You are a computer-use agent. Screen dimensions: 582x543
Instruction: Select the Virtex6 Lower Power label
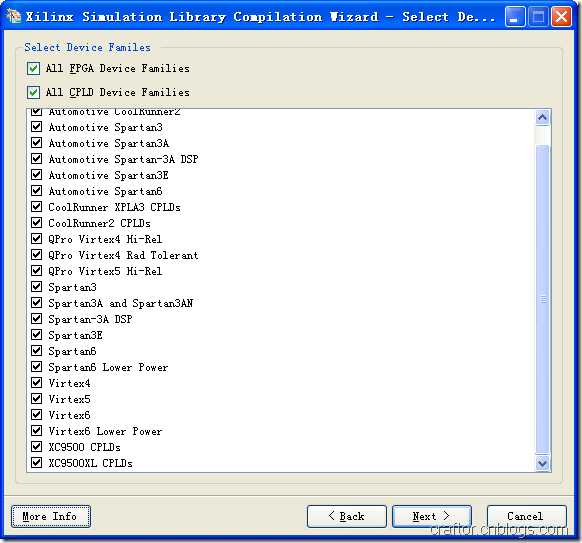point(105,431)
